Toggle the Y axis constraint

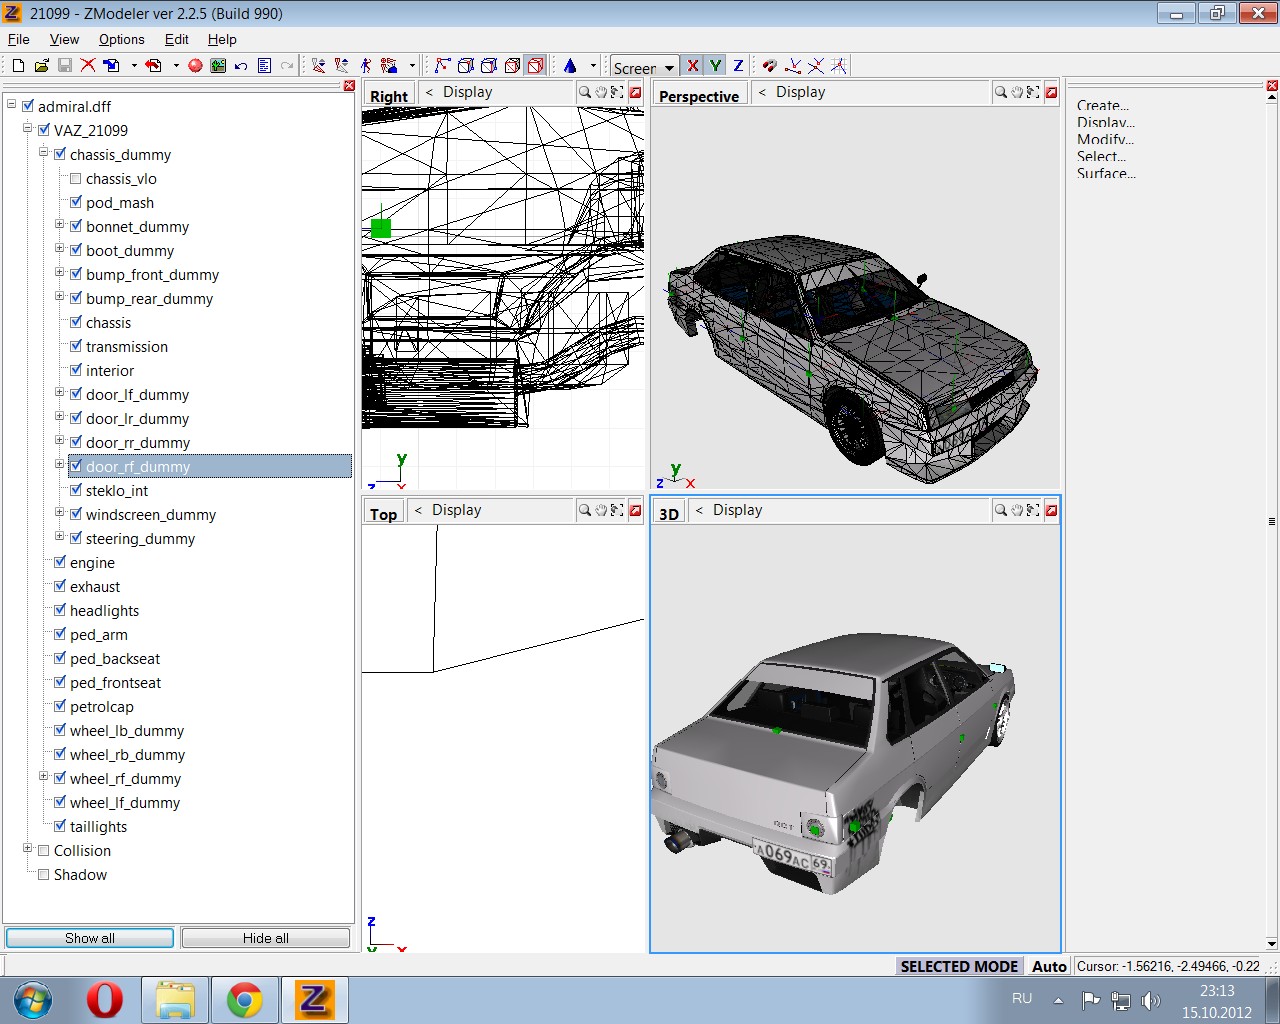[715, 66]
